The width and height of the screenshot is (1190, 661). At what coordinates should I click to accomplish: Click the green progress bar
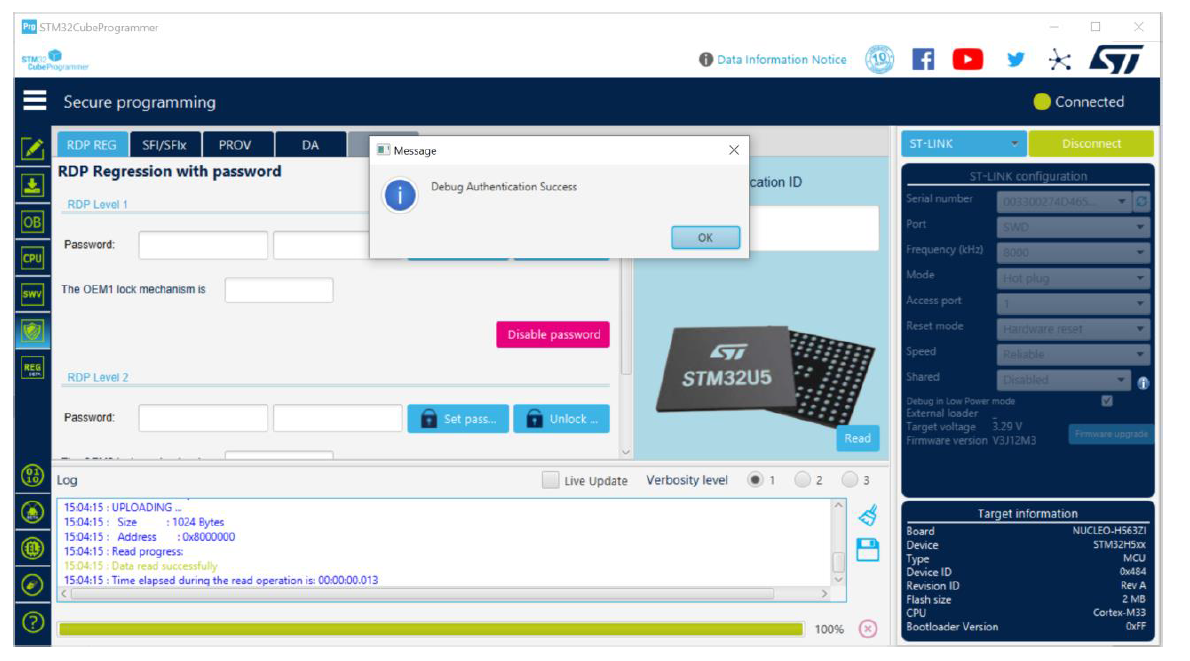click(x=430, y=629)
